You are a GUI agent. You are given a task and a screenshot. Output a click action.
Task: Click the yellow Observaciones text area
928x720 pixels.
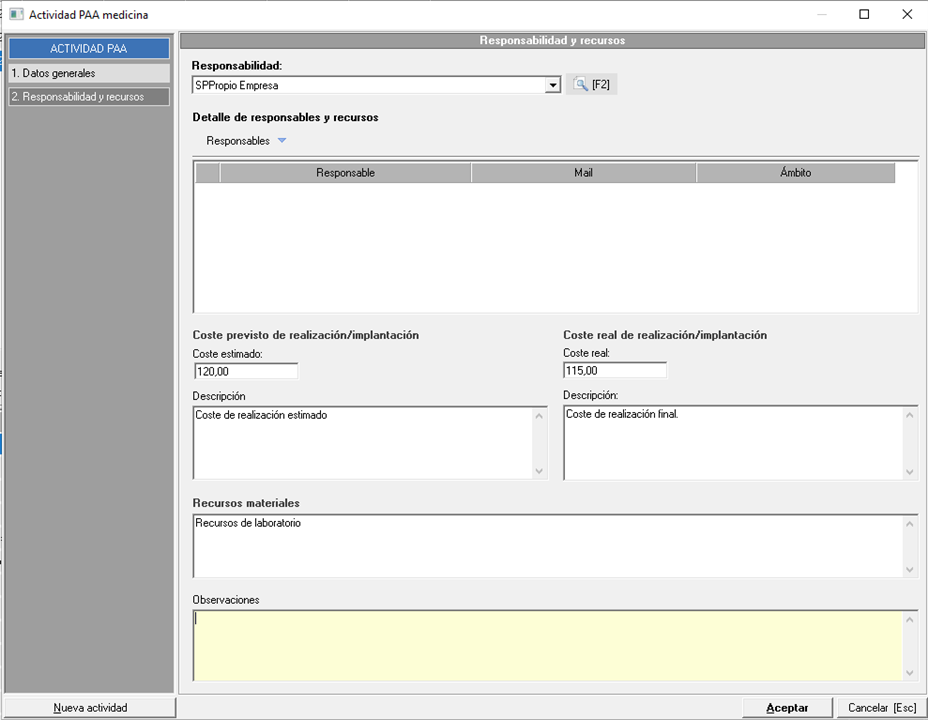[546, 646]
